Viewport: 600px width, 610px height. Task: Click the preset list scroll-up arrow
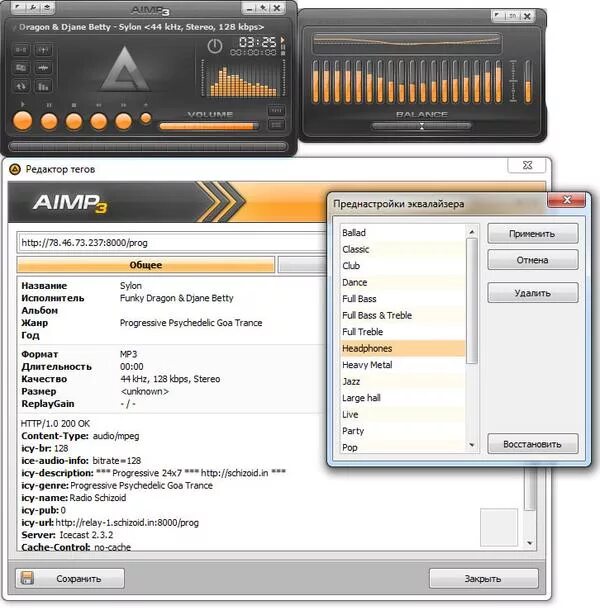pyautogui.click(x=472, y=232)
